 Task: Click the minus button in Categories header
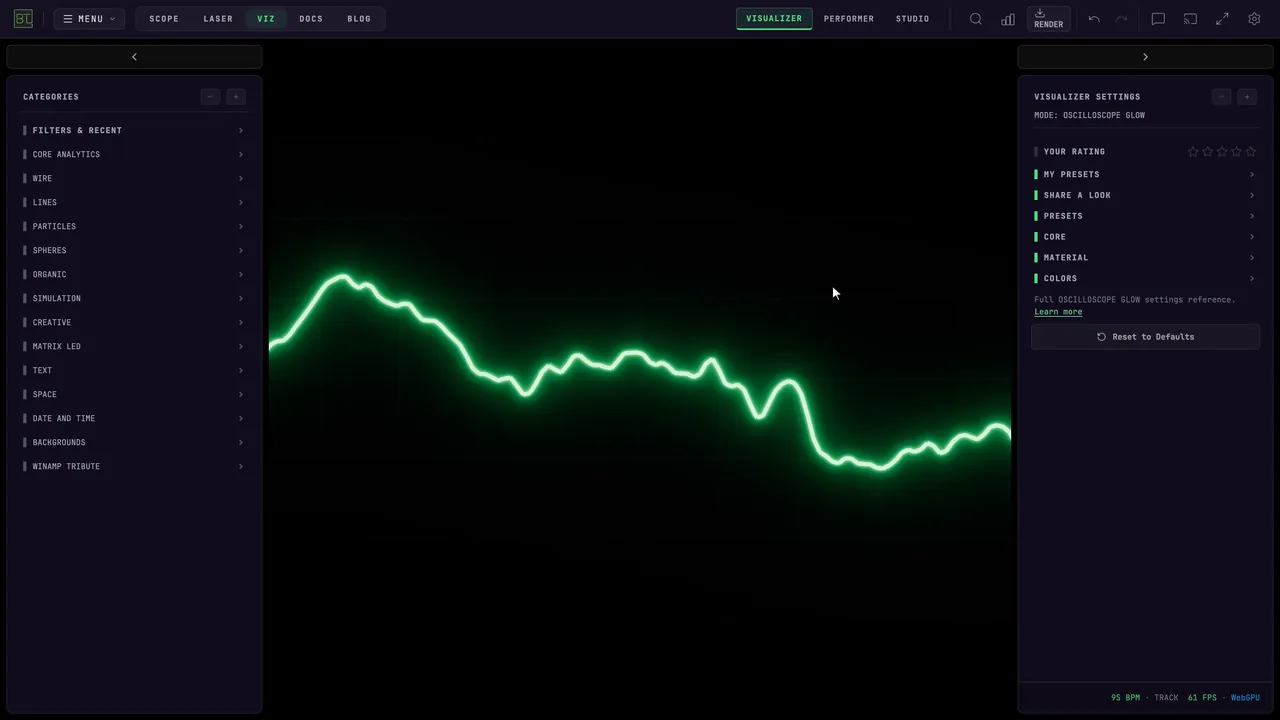click(210, 97)
